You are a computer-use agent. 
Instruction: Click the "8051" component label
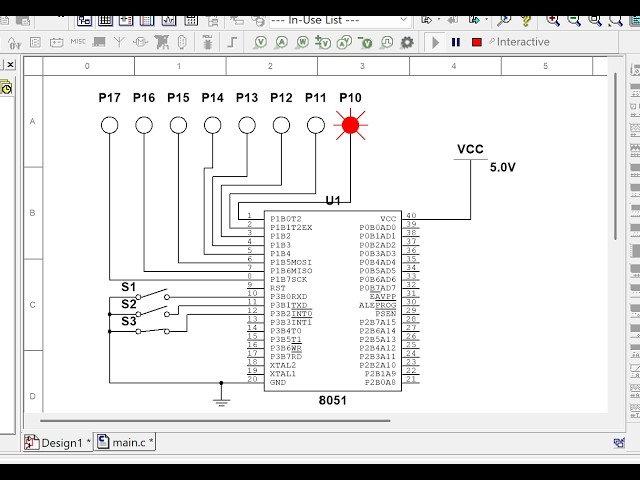pyautogui.click(x=333, y=400)
